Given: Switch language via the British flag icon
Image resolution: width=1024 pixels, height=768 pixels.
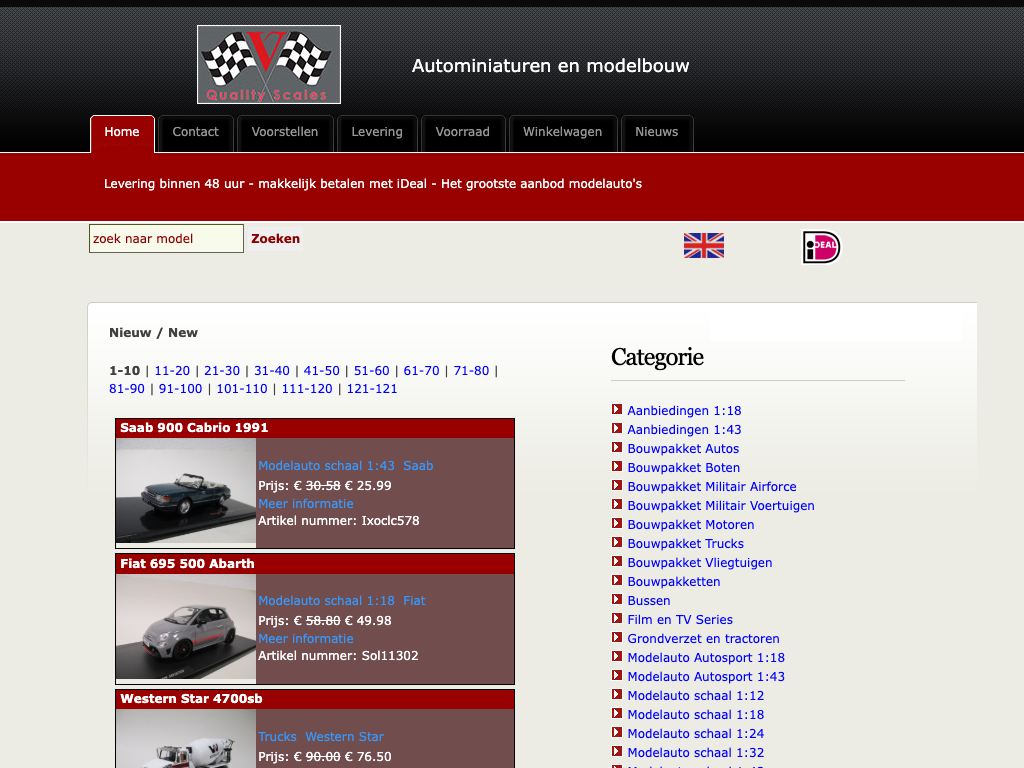Looking at the screenshot, I should click(x=703, y=246).
